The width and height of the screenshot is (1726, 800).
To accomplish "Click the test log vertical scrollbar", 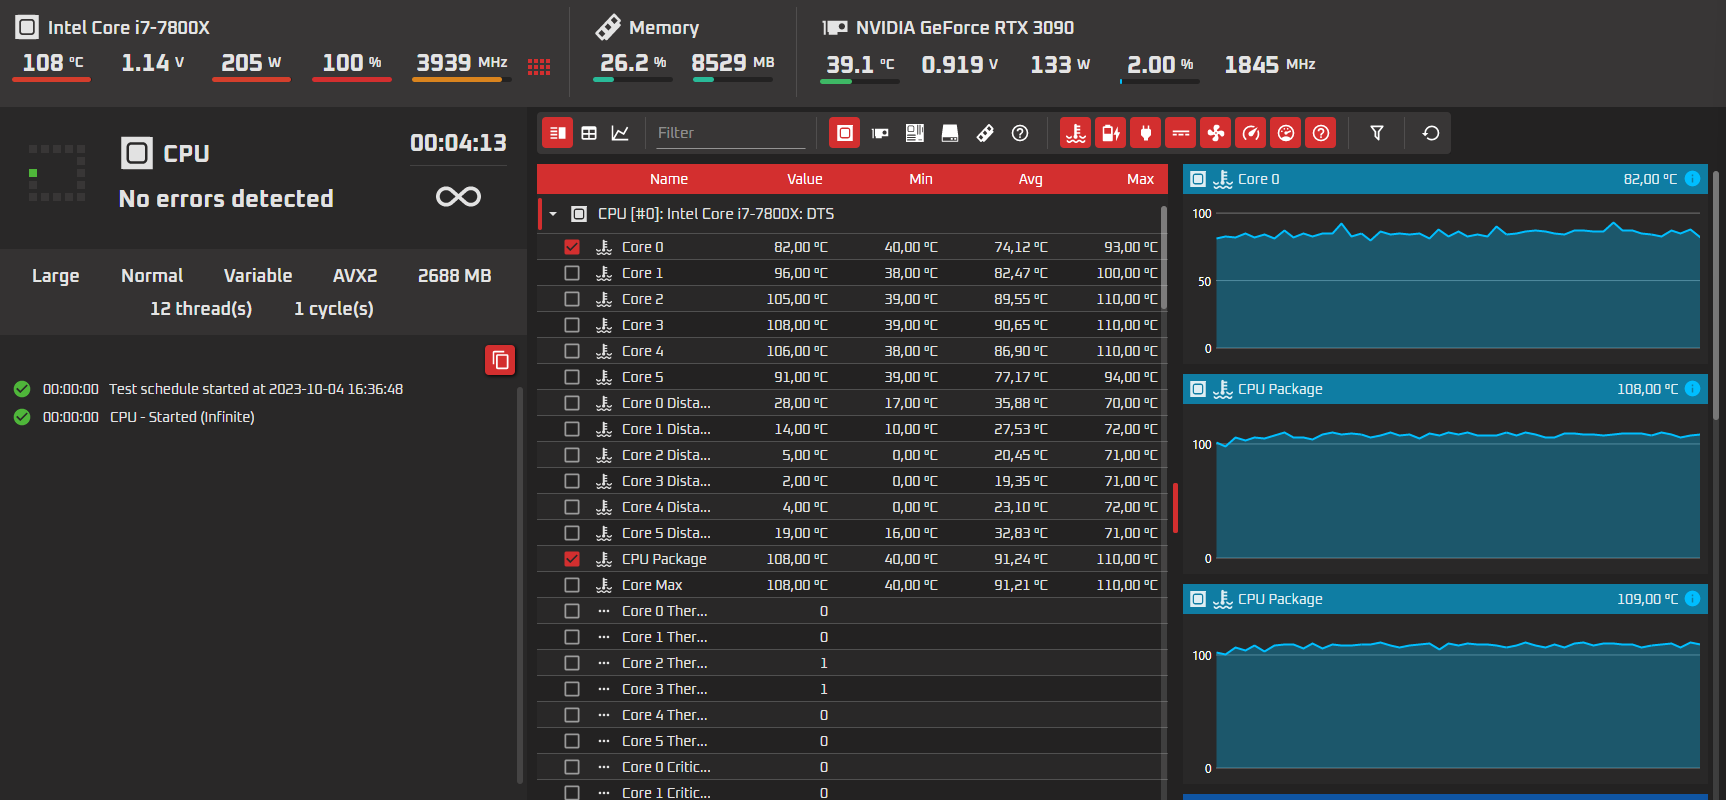I will [x=520, y=585].
